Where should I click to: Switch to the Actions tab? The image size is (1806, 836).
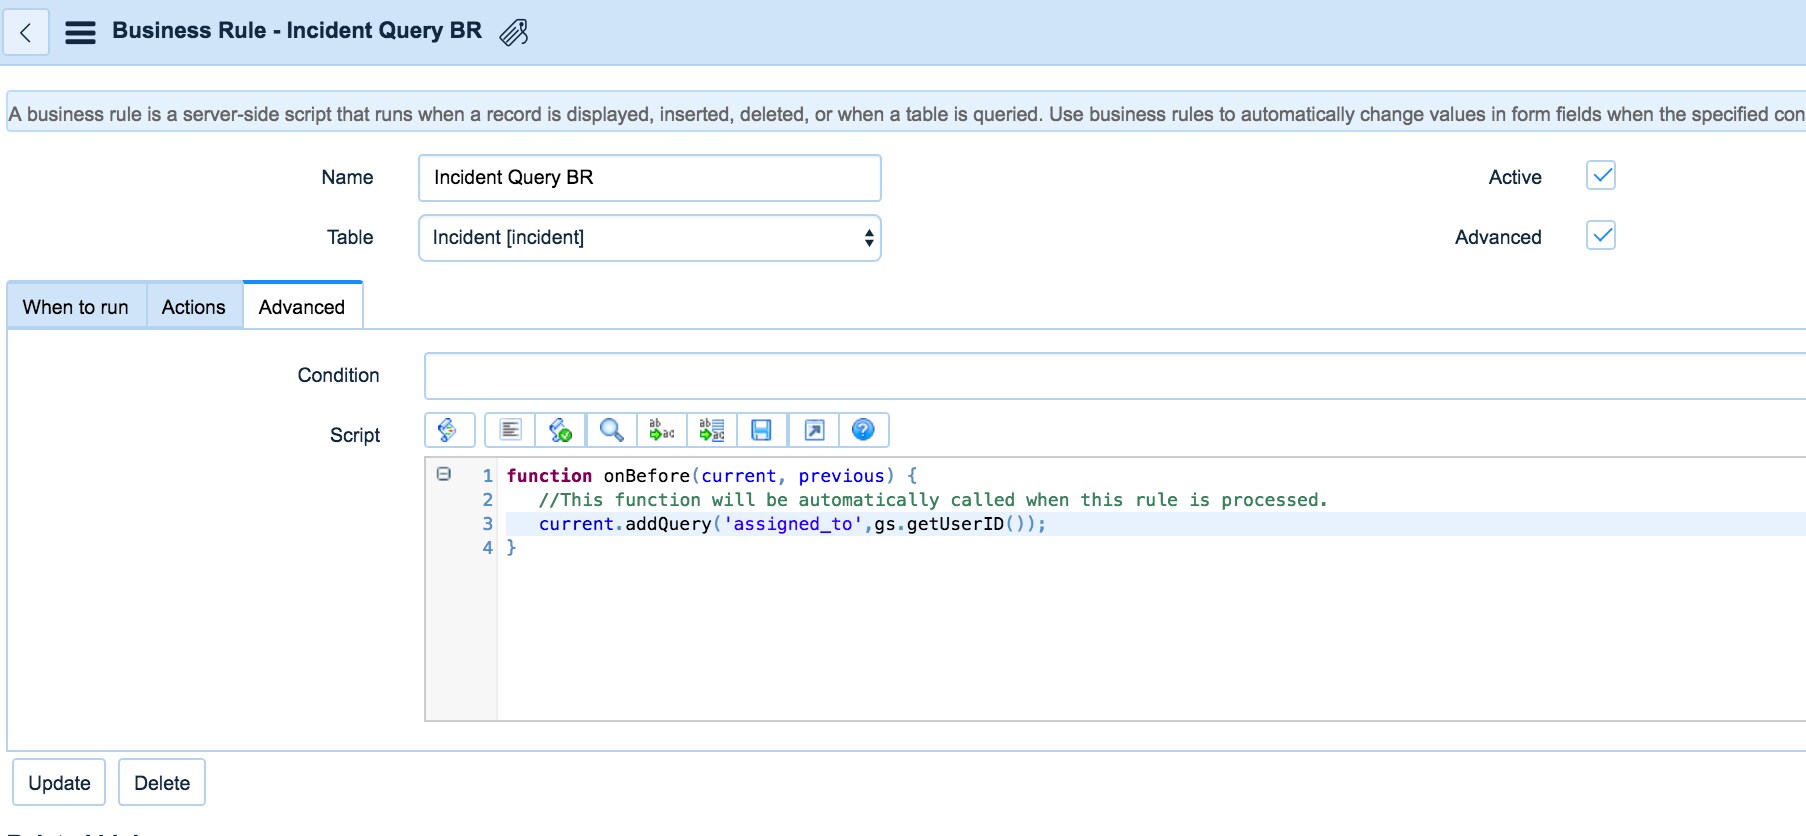pyautogui.click(x=194, y=307)
